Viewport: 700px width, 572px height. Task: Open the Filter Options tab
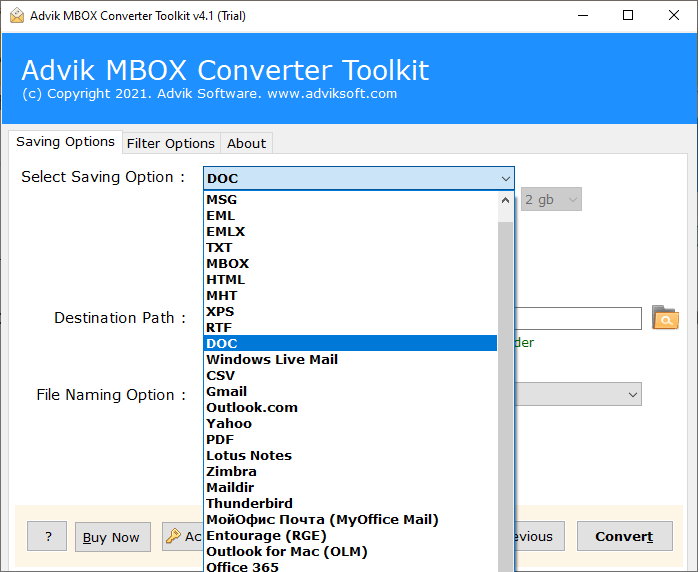point(171,143)
